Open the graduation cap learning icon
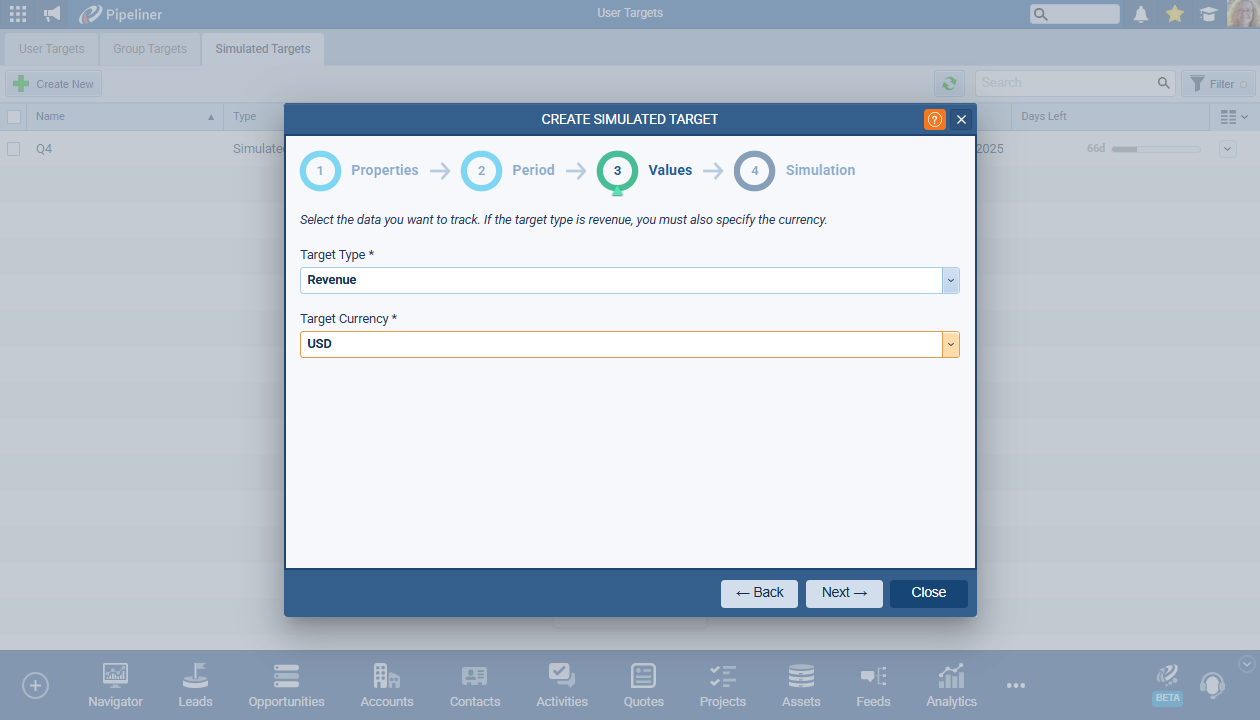This screenshot has height=720, width=1260. pos(1209,14)
